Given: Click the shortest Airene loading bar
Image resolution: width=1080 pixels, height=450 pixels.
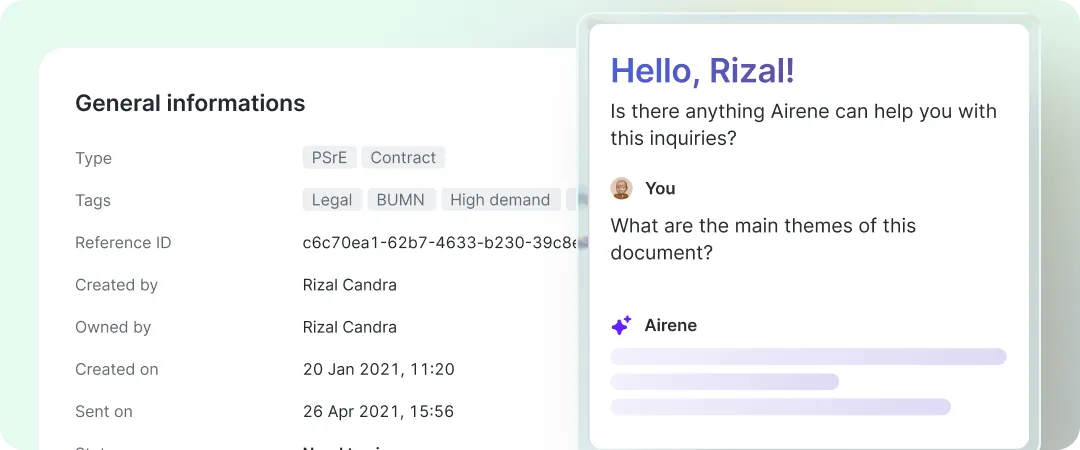Looking at the screenshot, I should point(725,382).
